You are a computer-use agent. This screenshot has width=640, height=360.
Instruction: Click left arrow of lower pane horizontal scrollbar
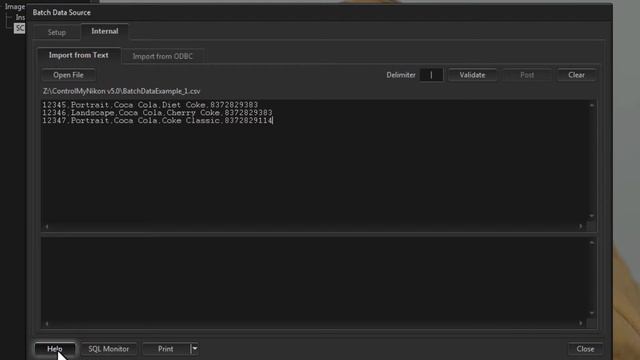tap(47, 324)
